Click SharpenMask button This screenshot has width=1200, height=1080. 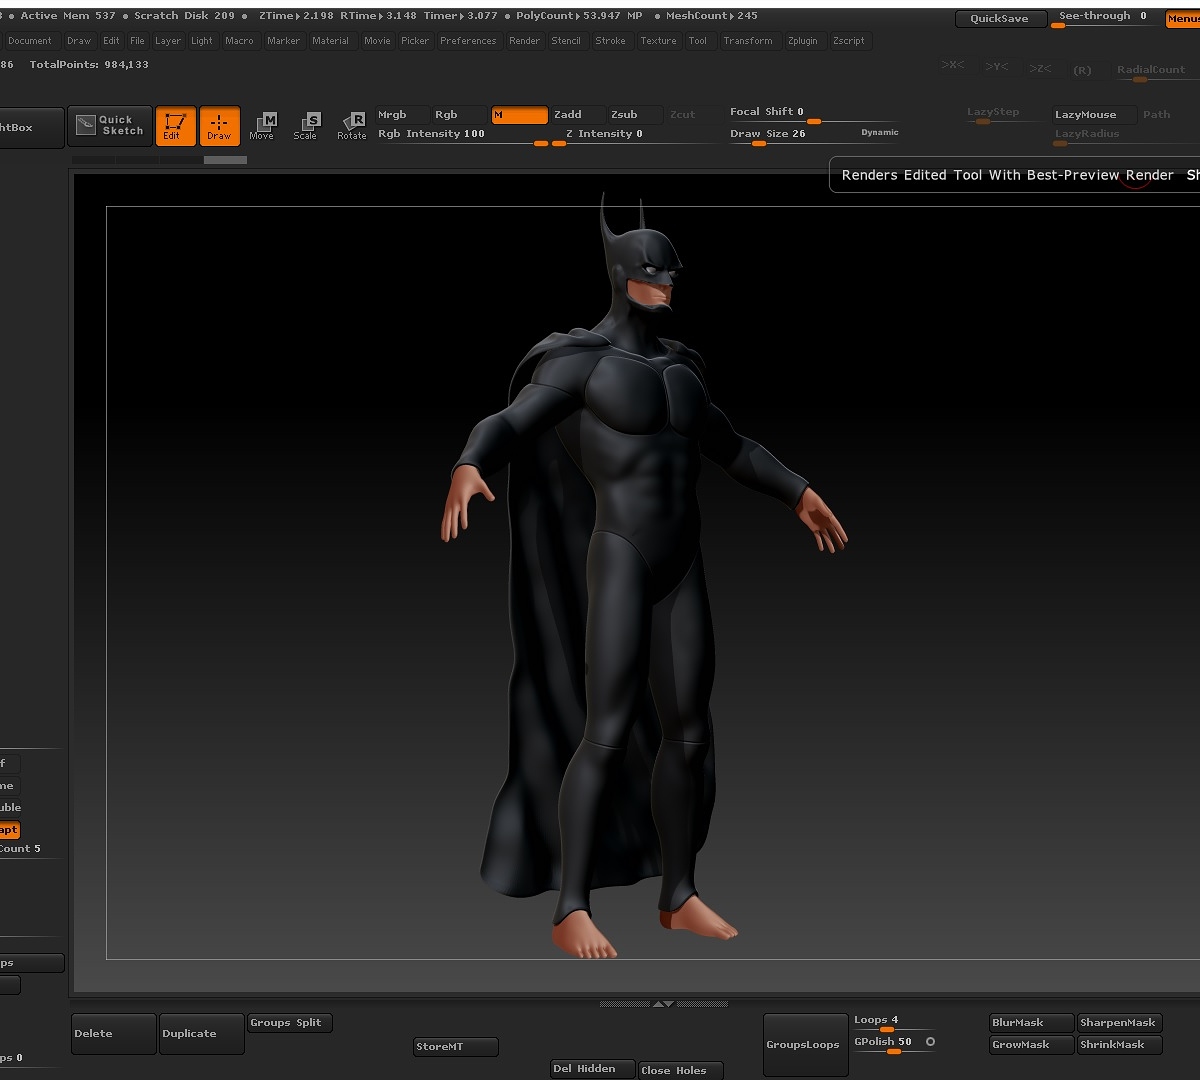pyautogui.click(x=1119, y=1023)
